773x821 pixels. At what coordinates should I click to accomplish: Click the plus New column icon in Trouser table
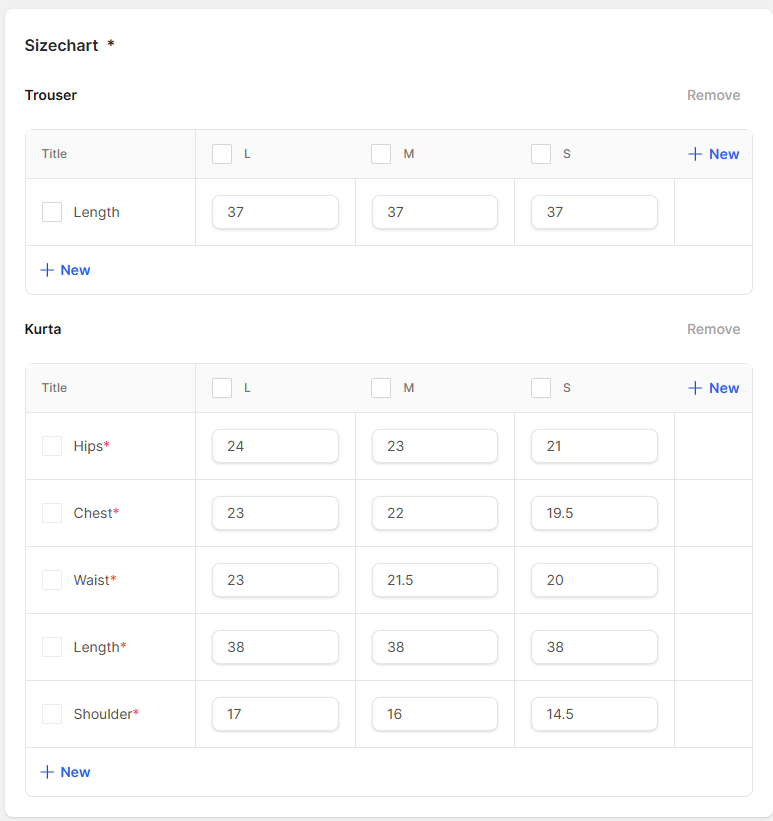[x=696, y=154]
